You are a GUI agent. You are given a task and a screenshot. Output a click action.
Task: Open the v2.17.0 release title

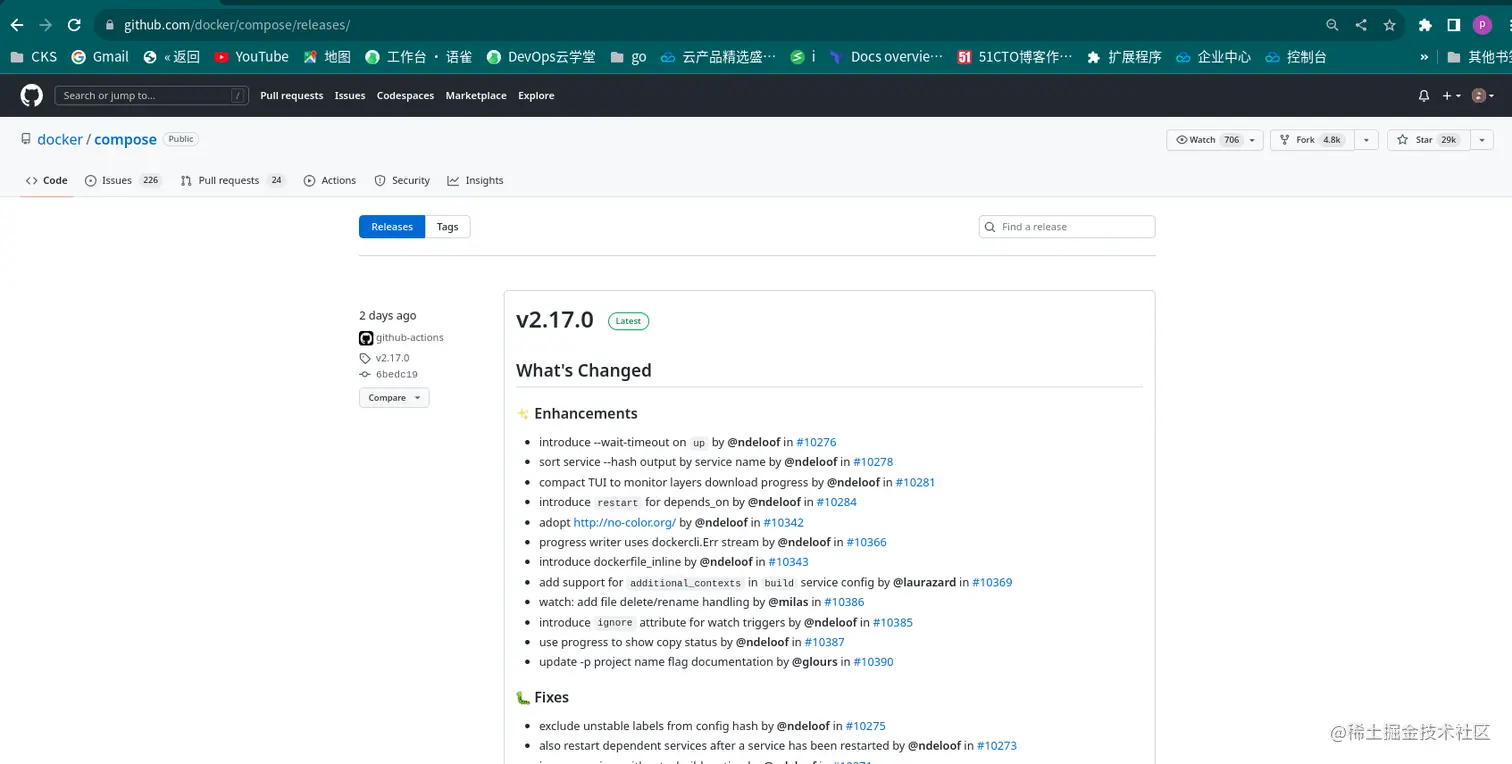point(555,320)
